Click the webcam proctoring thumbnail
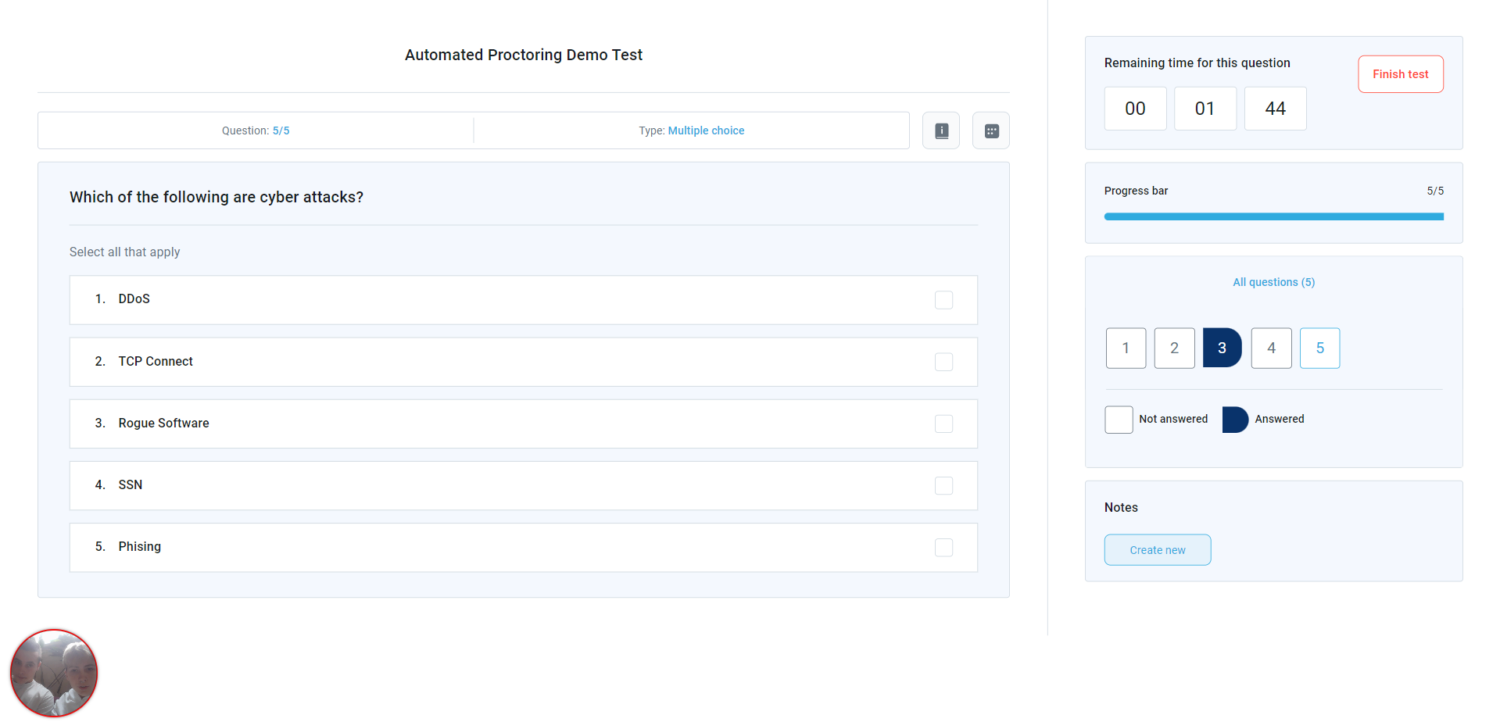The image size is (1500, 722). pos(54,673)
